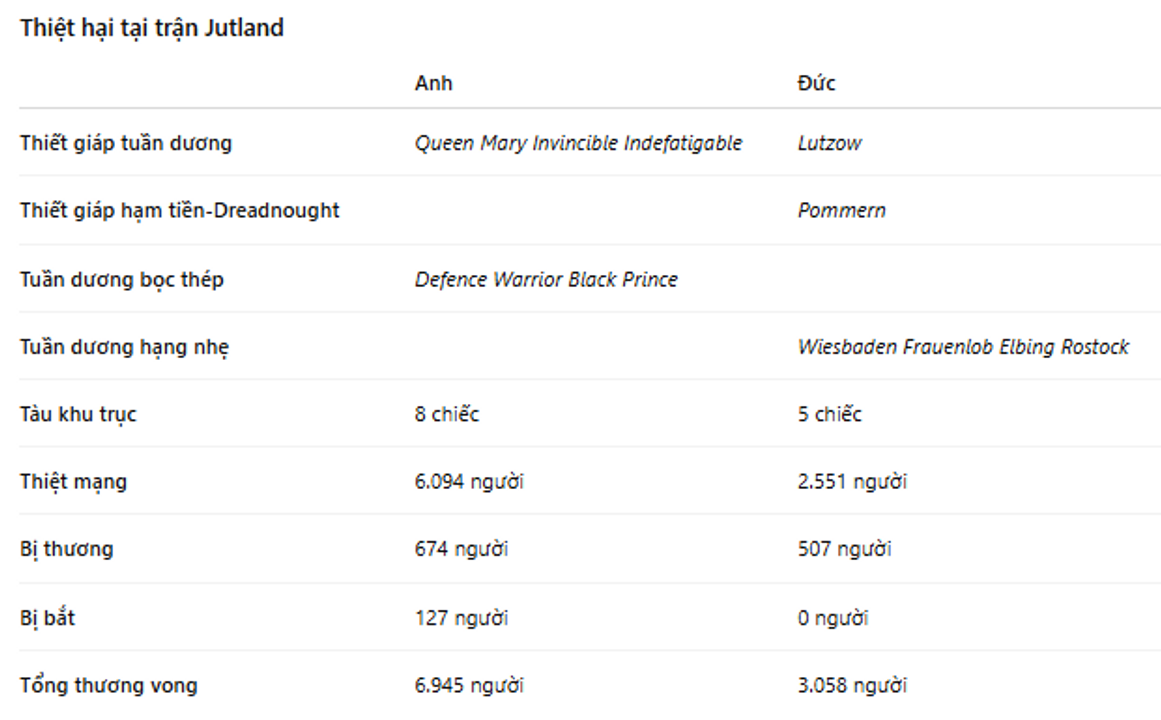Click the '127 người' captured cell

pyautogui.click(x=461, y=618)
